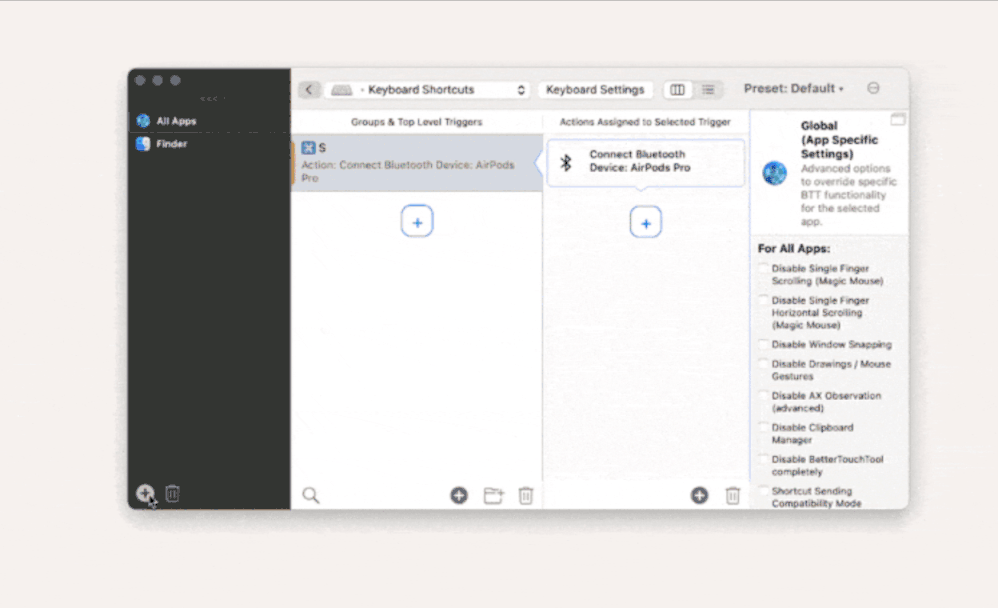Enable Disable Window Snapping checkbox
The image size is (998, 608).
764,344
